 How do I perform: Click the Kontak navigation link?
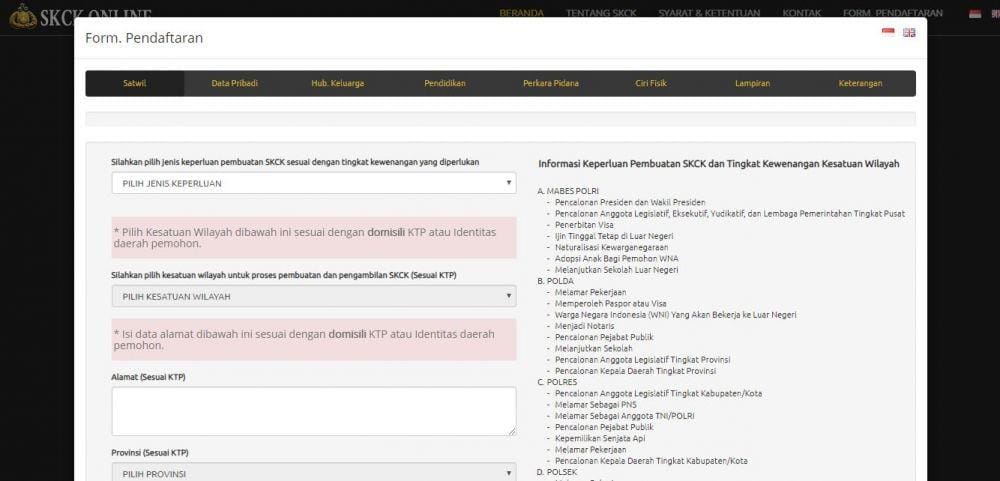pyautogui.click(x=801, y=13)
